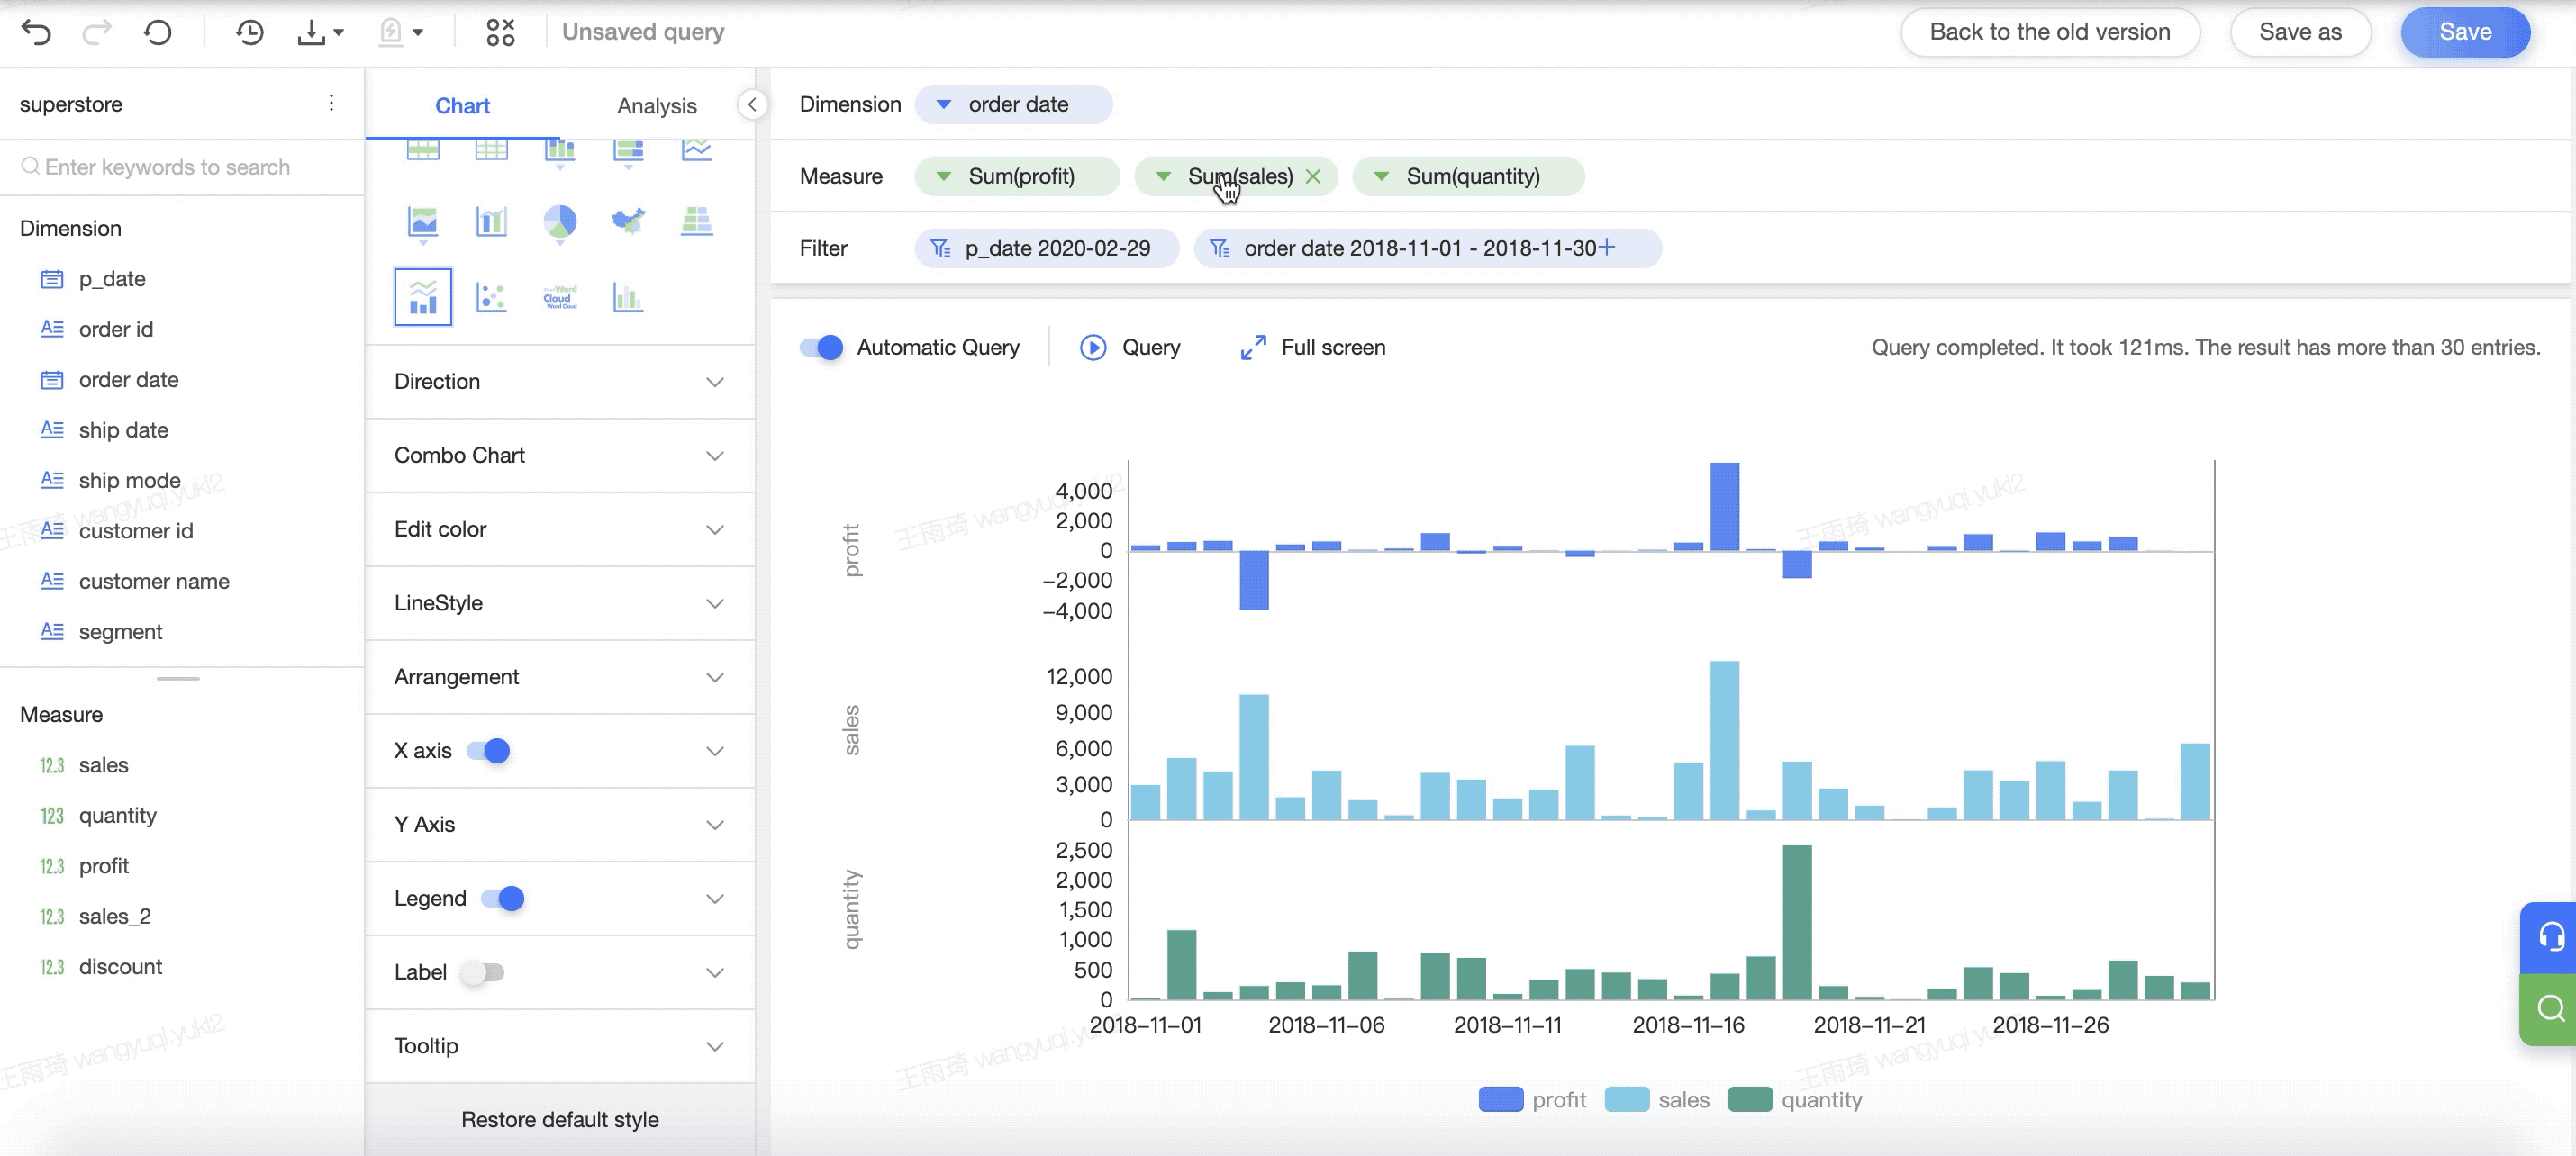Expand the Arrangement section
The height and width of the screenshot is (1156, 2576).
pyautogui.click(x=560, y=677)
